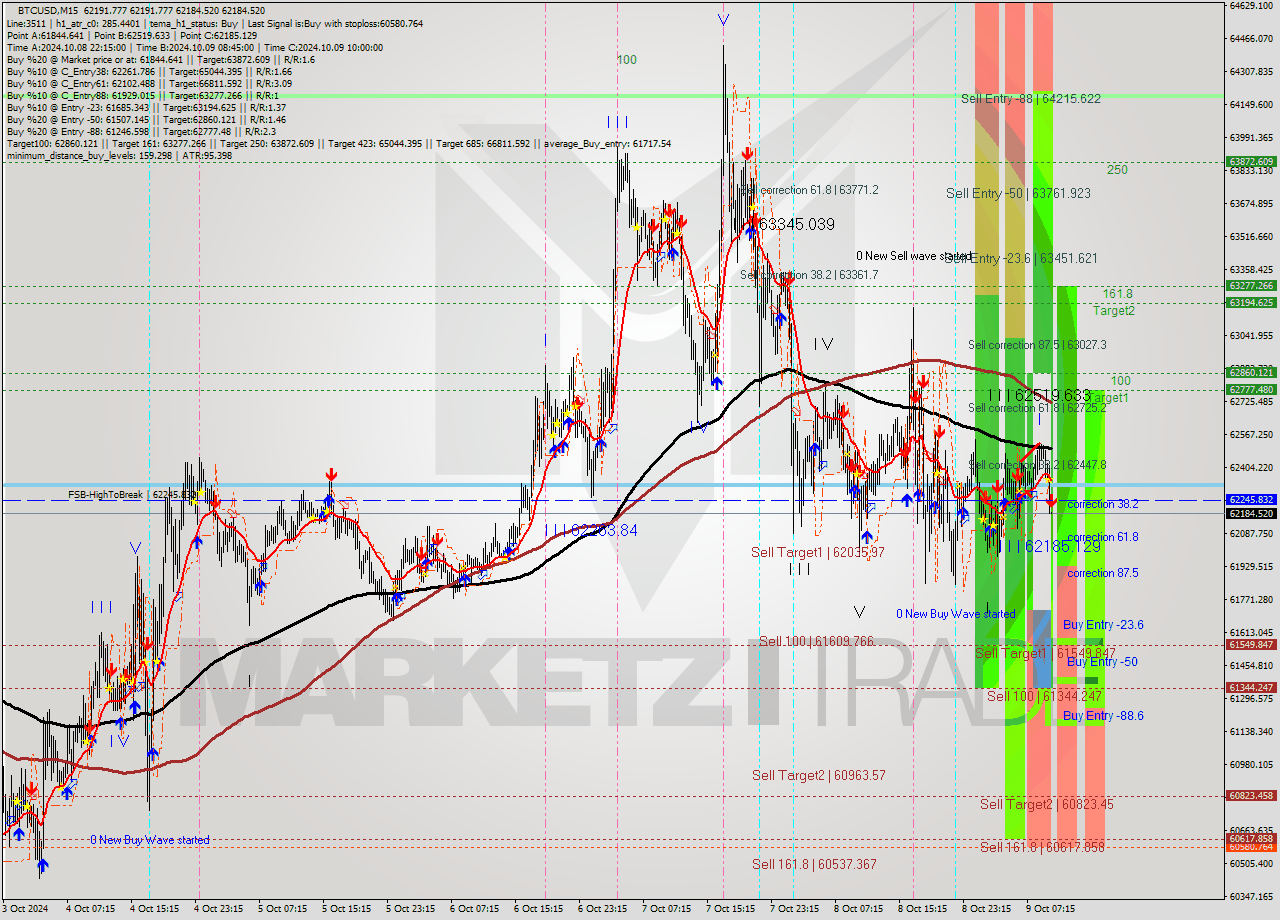Select the 63345.039 price annotation
Viewport: 1280px width, 920px height.
pos(796,225)
